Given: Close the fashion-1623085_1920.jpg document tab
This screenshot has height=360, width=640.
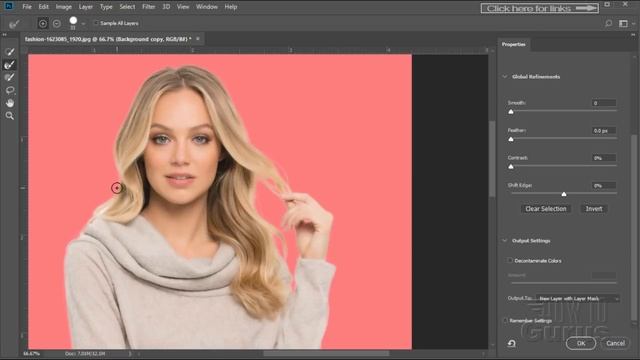Looking at the screenshot, I should coord(198,39).
